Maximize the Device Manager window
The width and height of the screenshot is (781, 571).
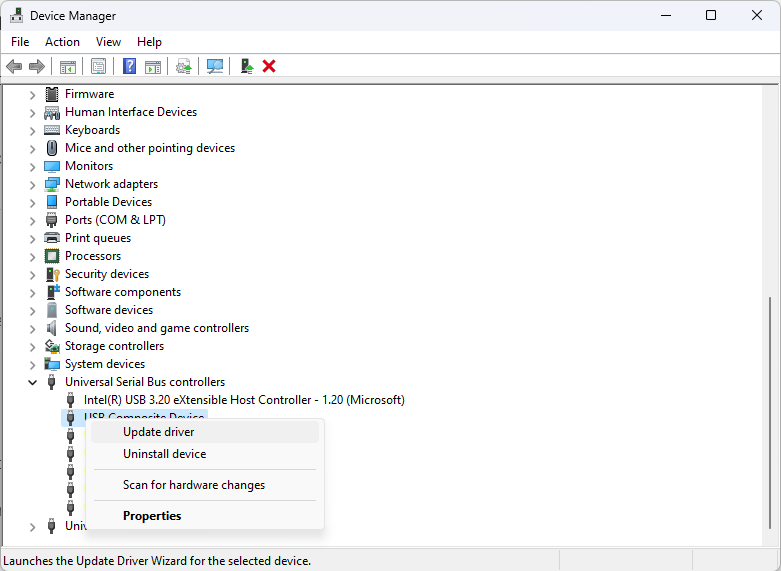tap(711, 15)
